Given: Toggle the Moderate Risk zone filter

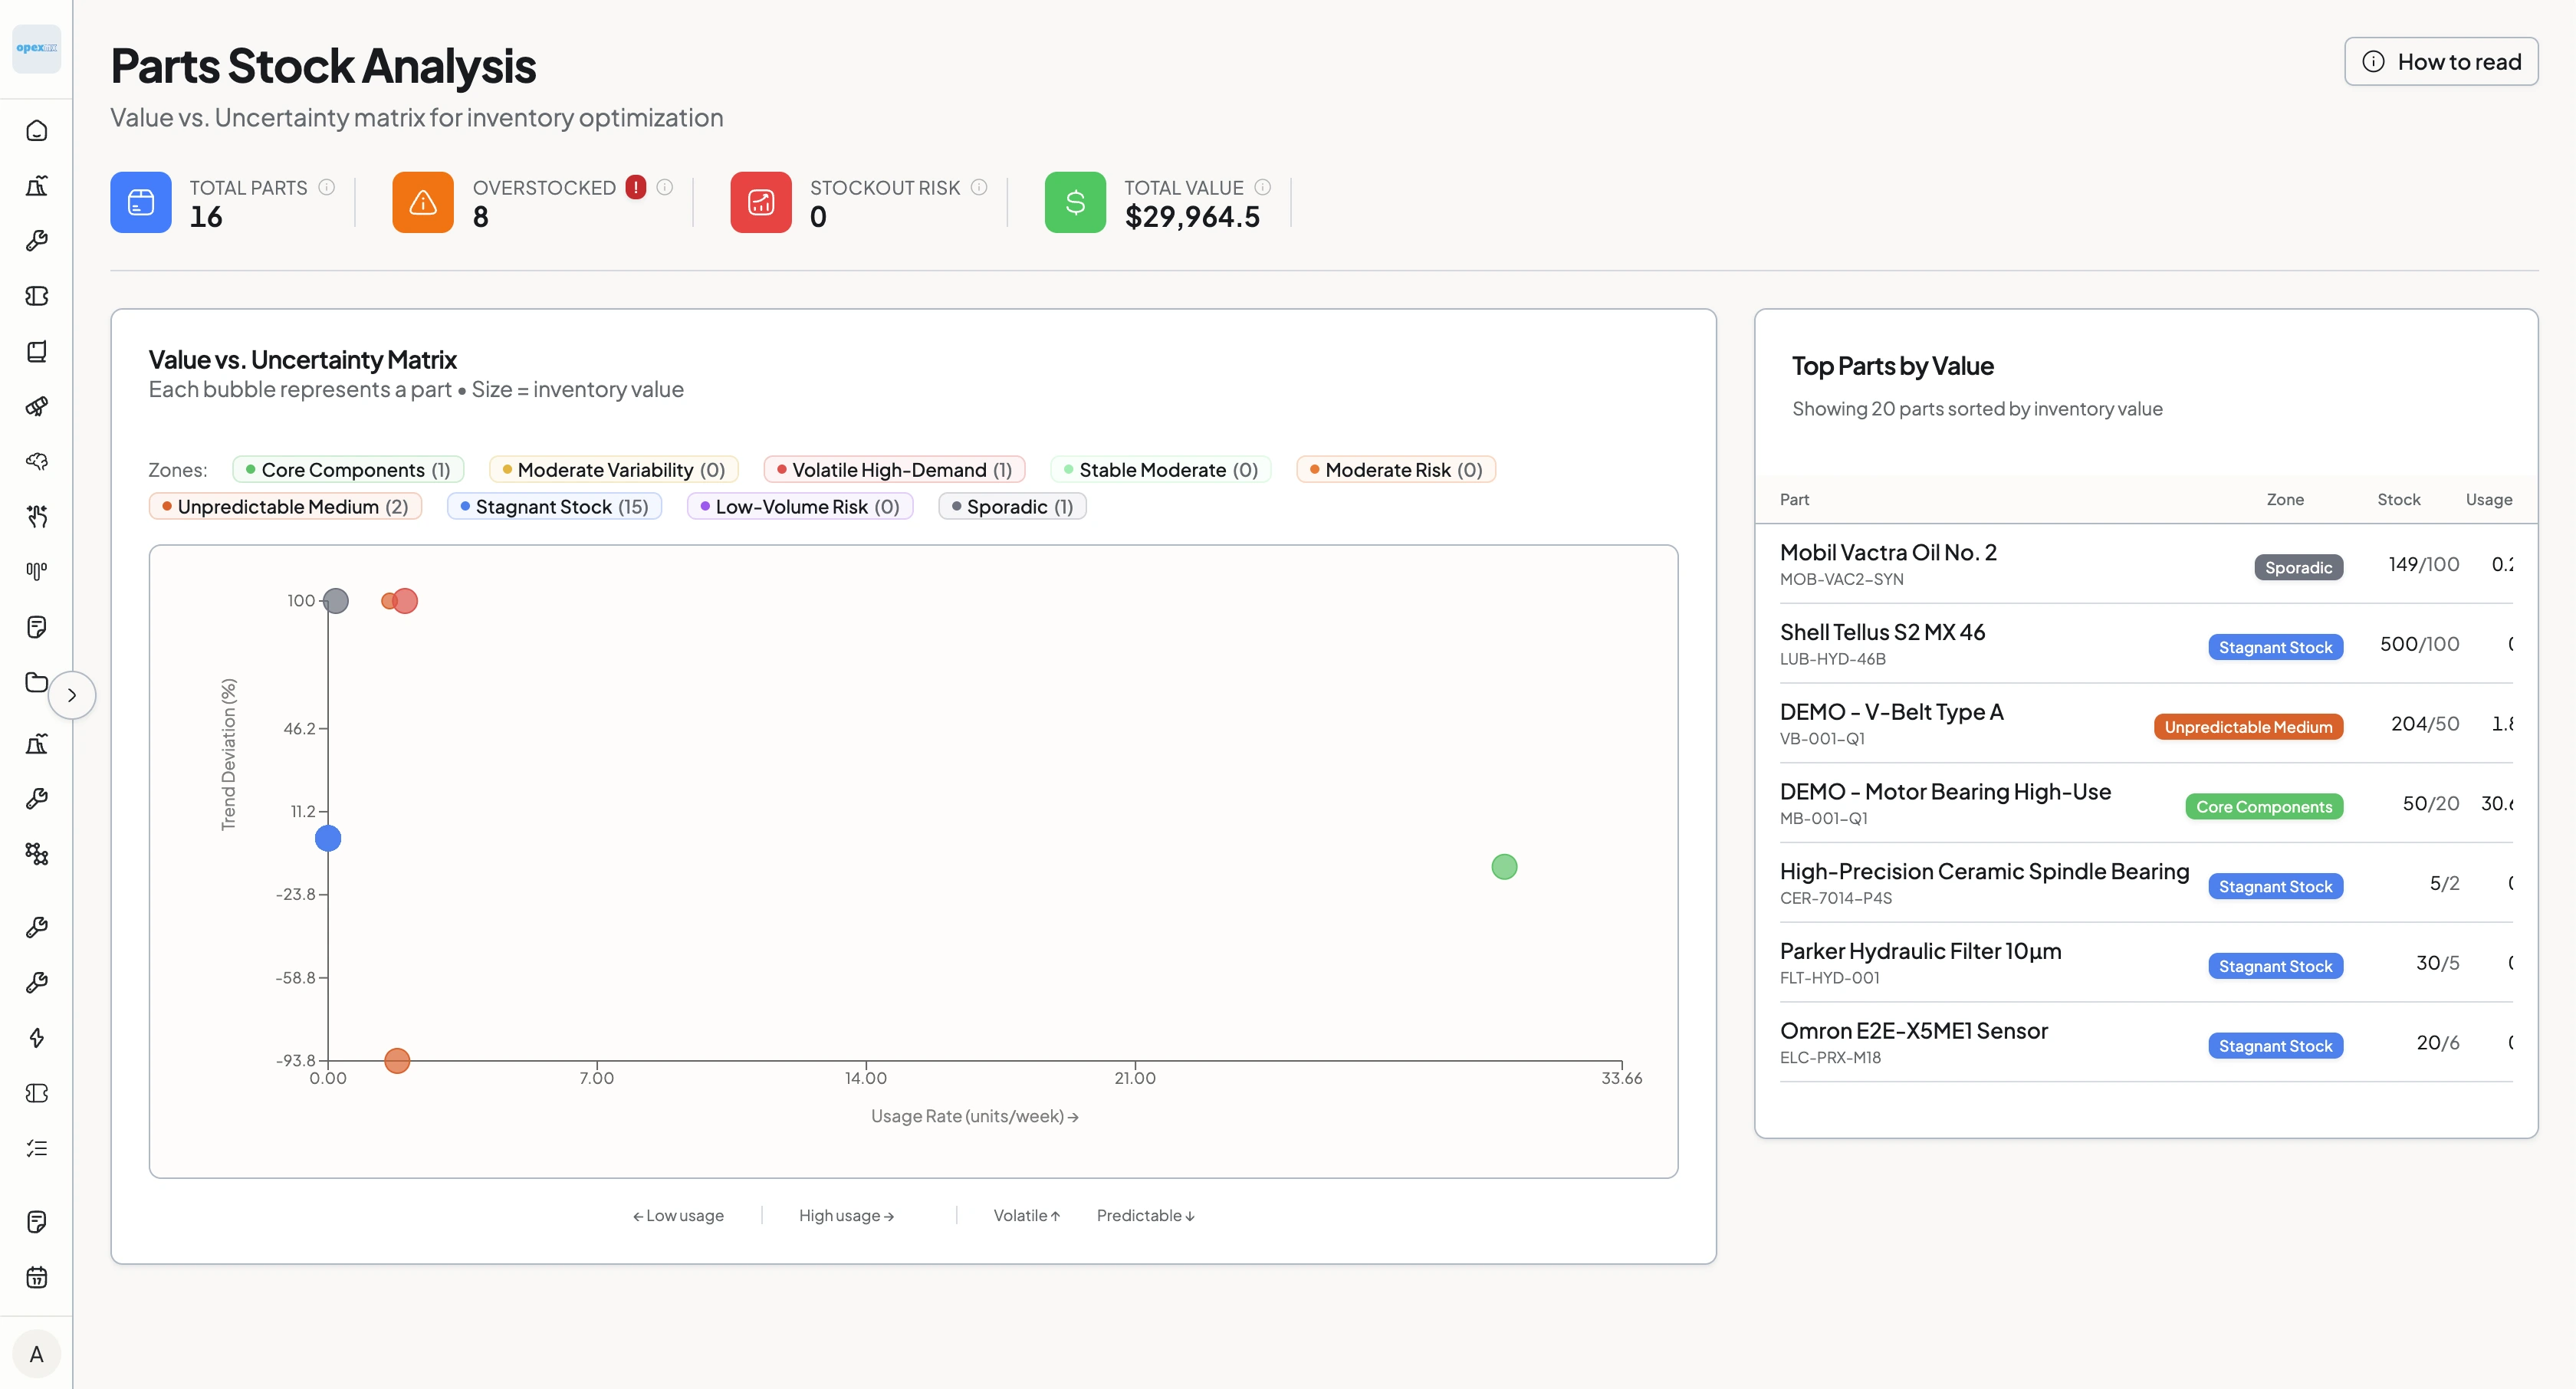Looking at the screenshot, I should (x=1396, y=470).
